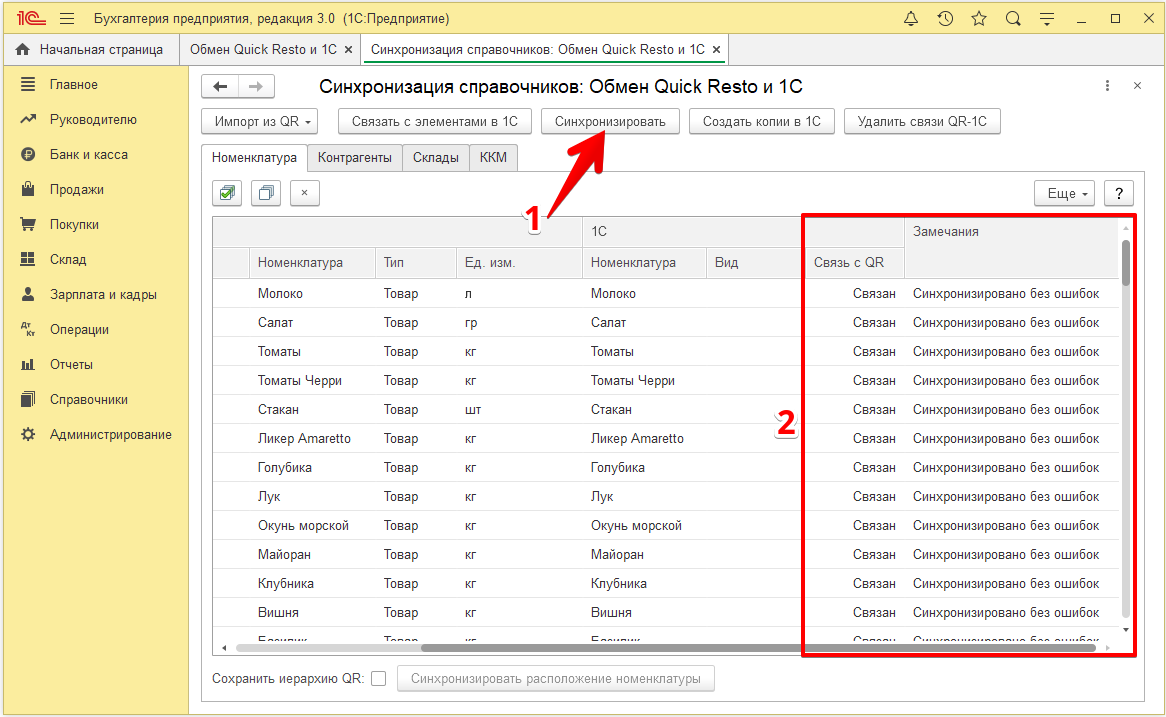Switch to ККМ tab

click(493, 158)
